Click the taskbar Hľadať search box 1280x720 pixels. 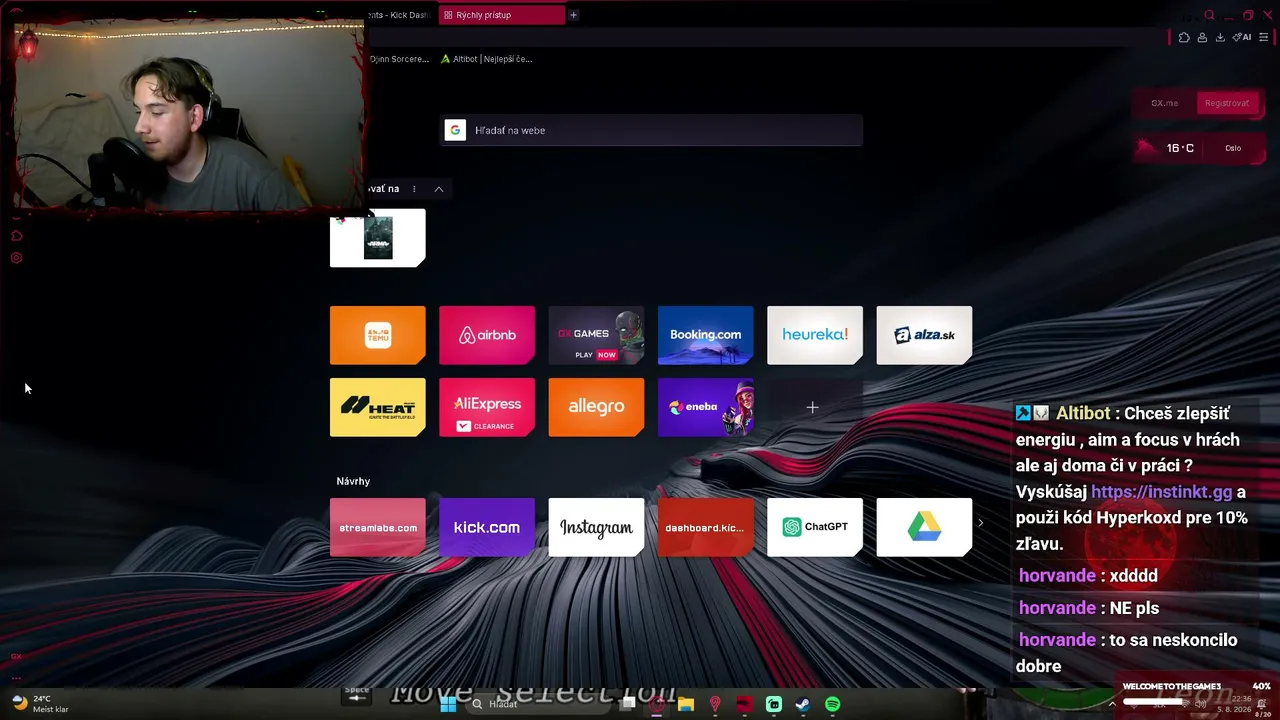(538, 704)
